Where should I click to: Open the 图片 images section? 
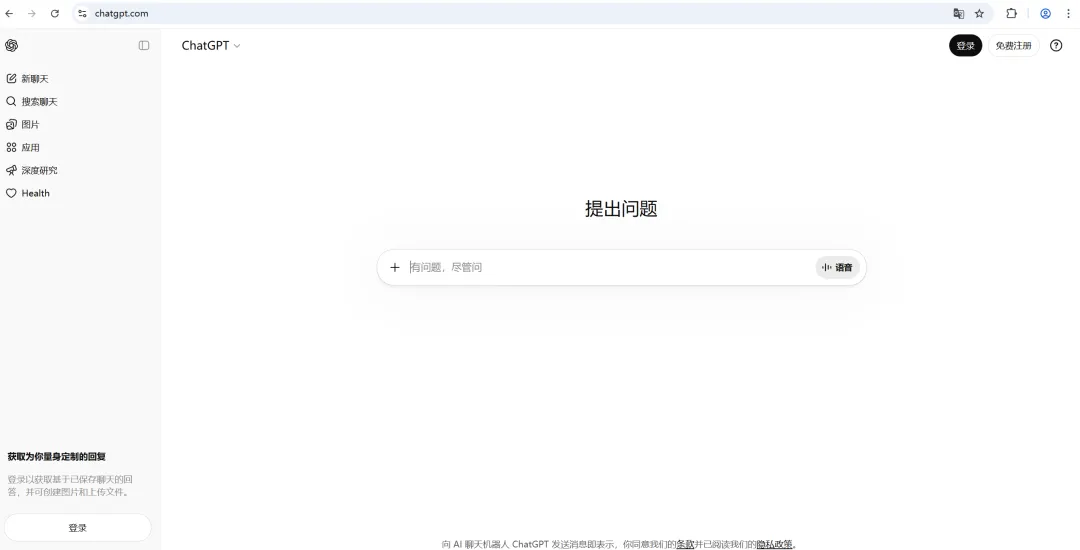click(23, 125)
